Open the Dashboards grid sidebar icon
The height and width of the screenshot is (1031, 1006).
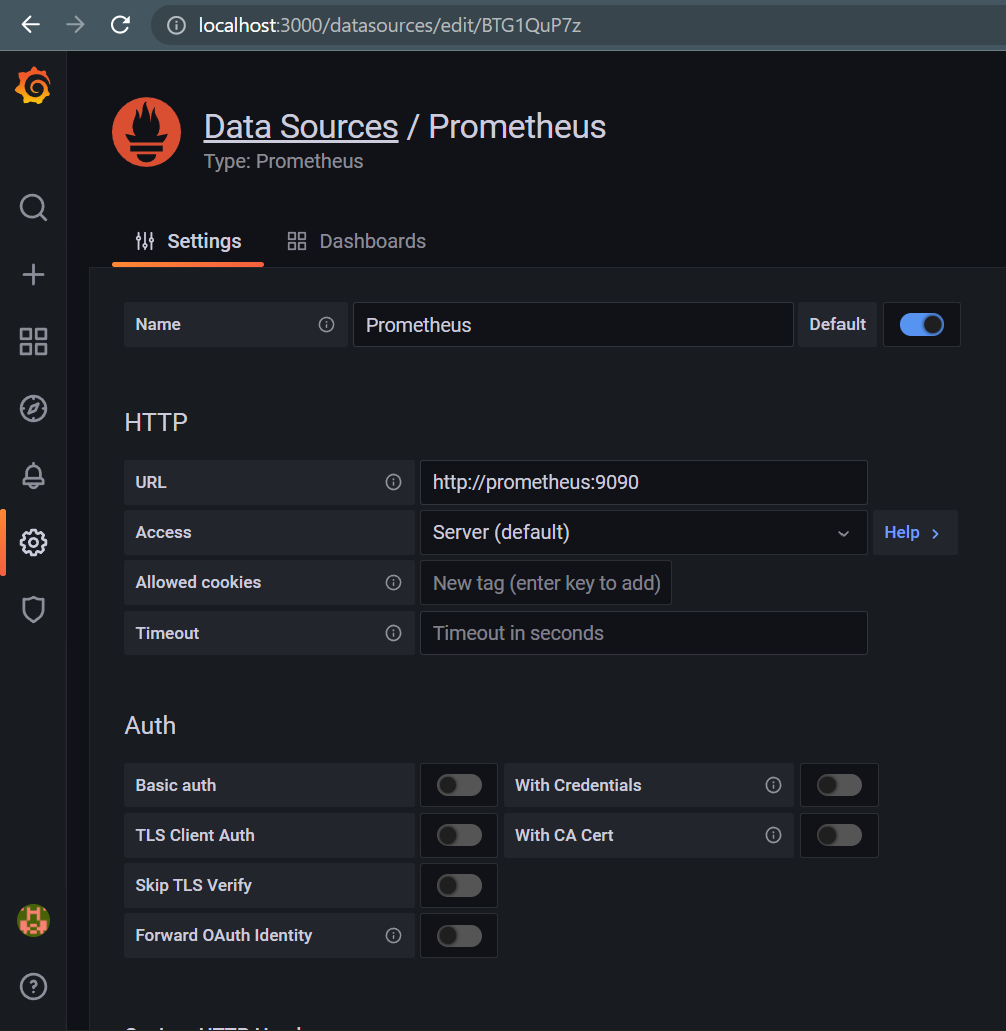coord(33,342)
